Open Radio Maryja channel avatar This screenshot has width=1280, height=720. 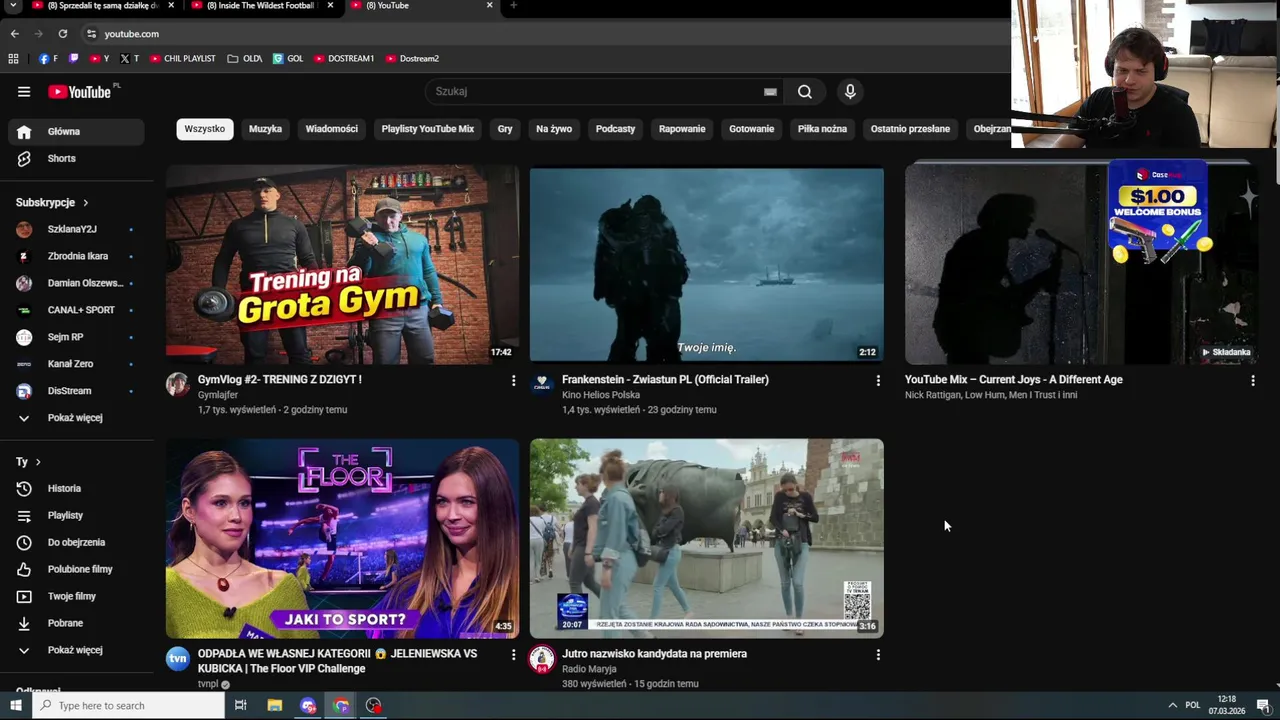click(x=542, y=658)
